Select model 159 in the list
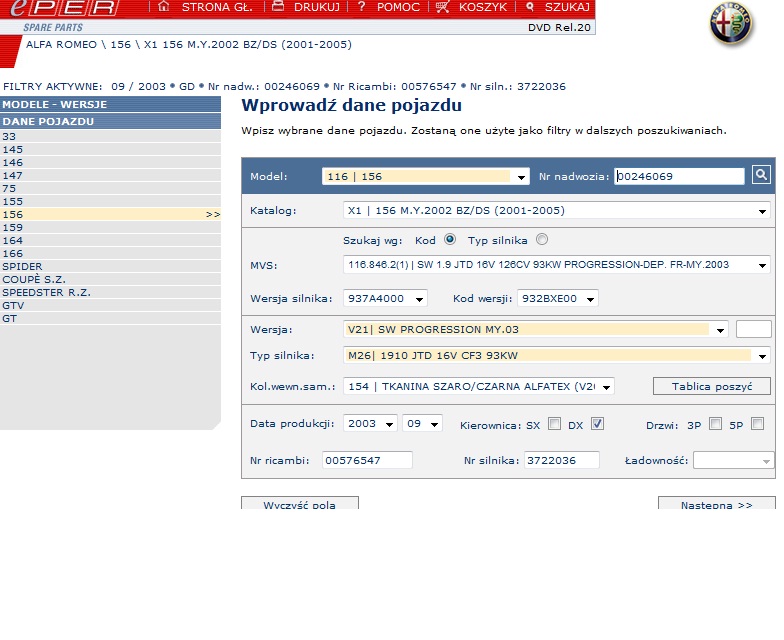Screen dimensions: 784x640 (x=110, y=227)
